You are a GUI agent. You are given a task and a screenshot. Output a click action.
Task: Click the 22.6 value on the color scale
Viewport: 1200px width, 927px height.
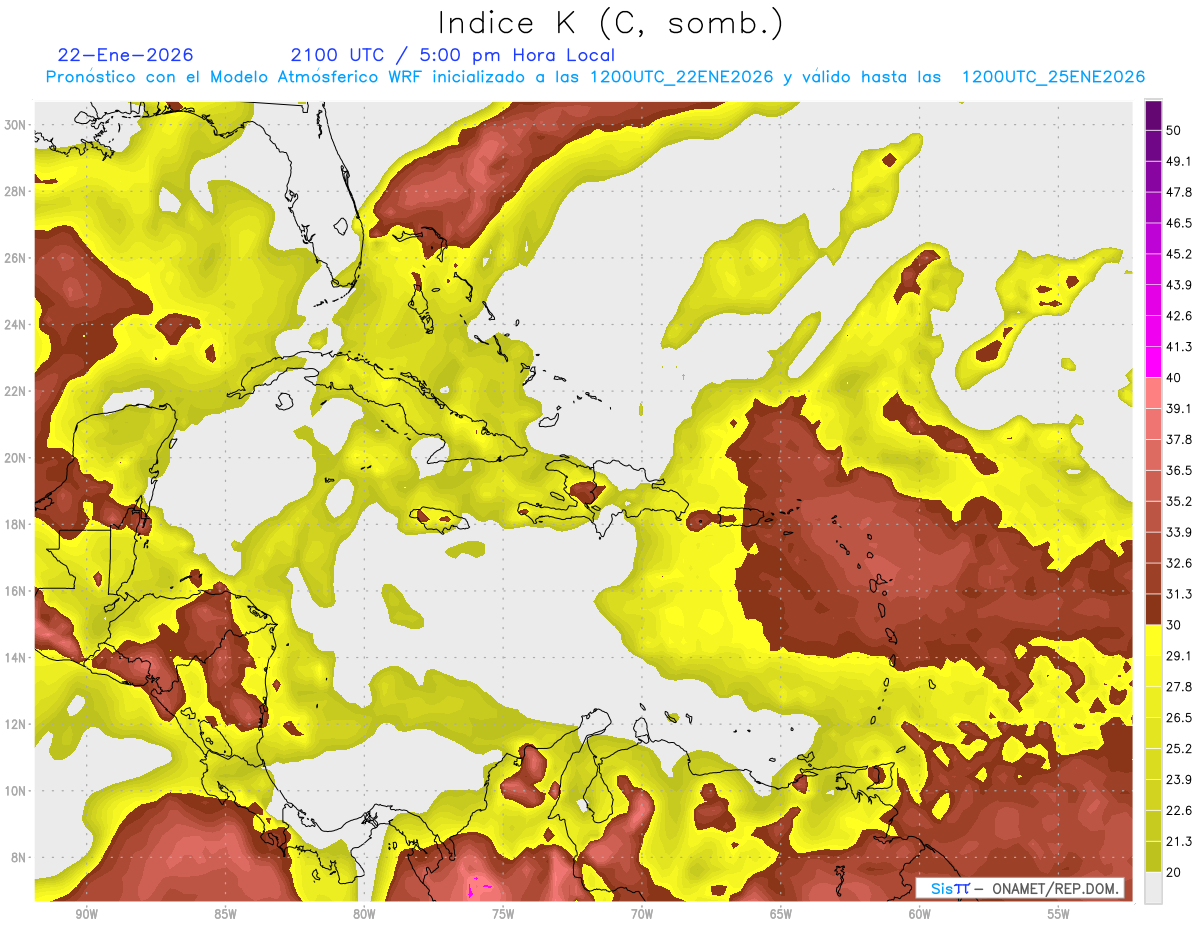pos(1178,812)
